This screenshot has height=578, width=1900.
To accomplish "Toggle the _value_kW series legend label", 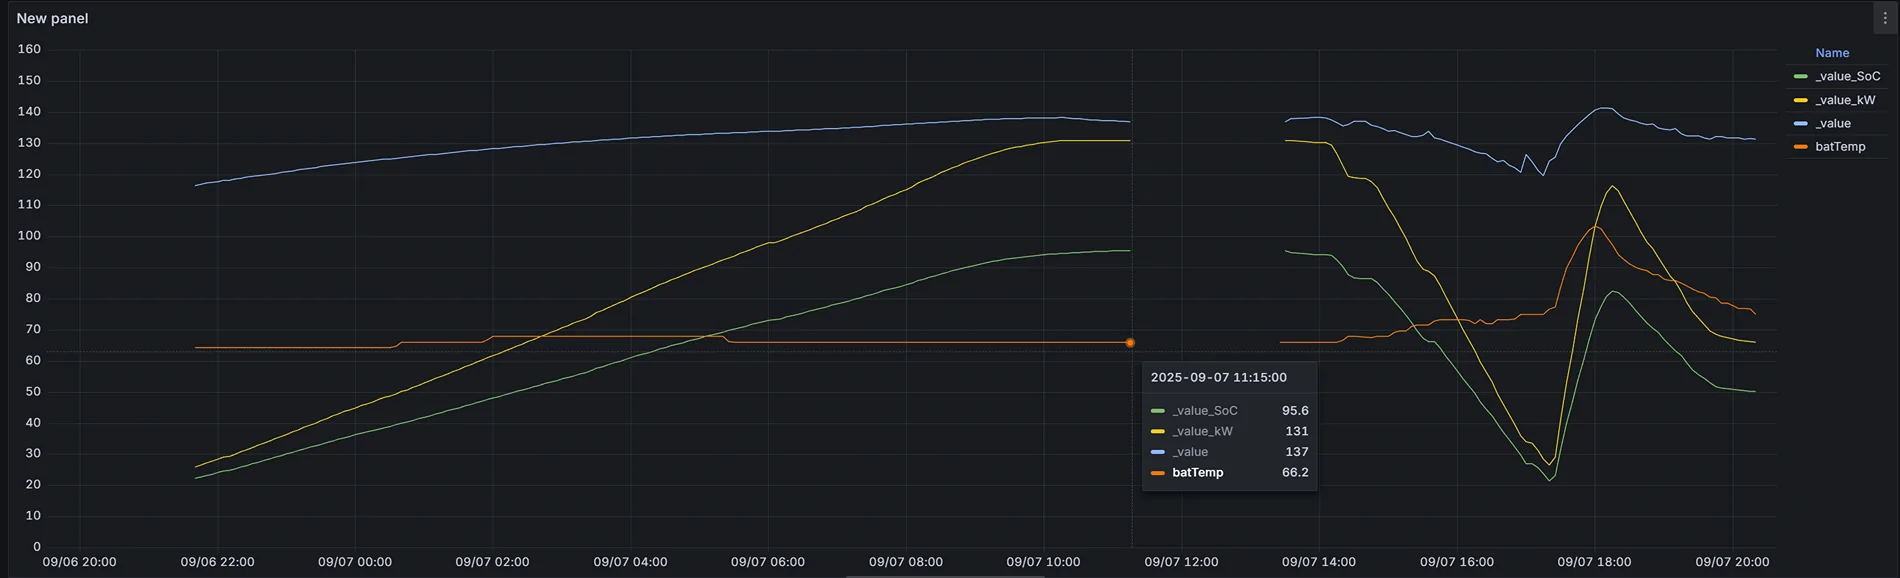I will tap(1845, 100).
